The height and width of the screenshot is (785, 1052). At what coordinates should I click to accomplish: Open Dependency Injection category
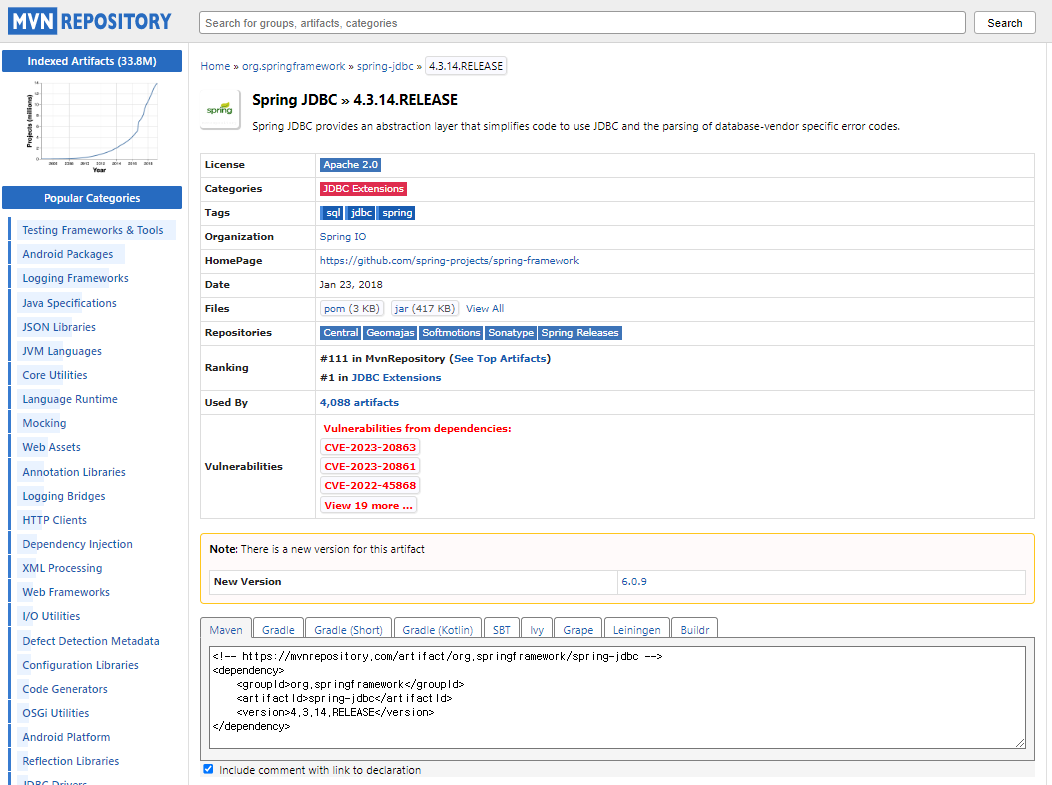[x=77, y=544]
